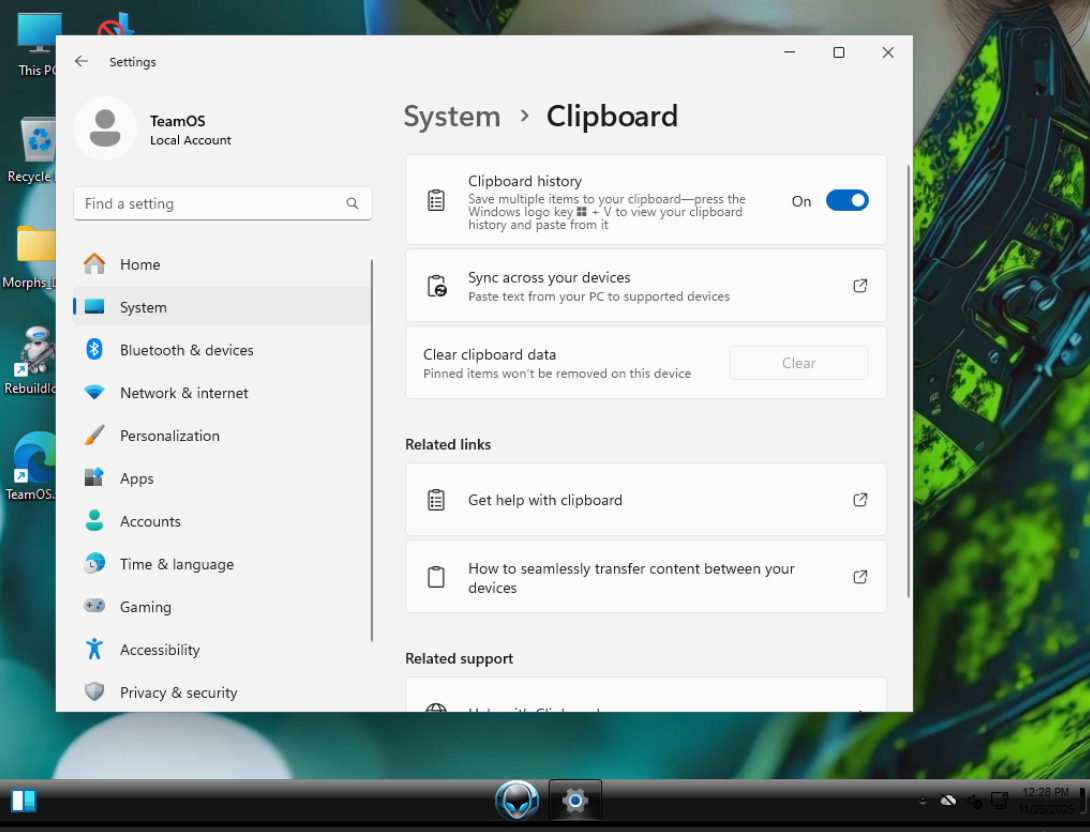
Task: Click TeamOS account name
Action: point(177,121)
